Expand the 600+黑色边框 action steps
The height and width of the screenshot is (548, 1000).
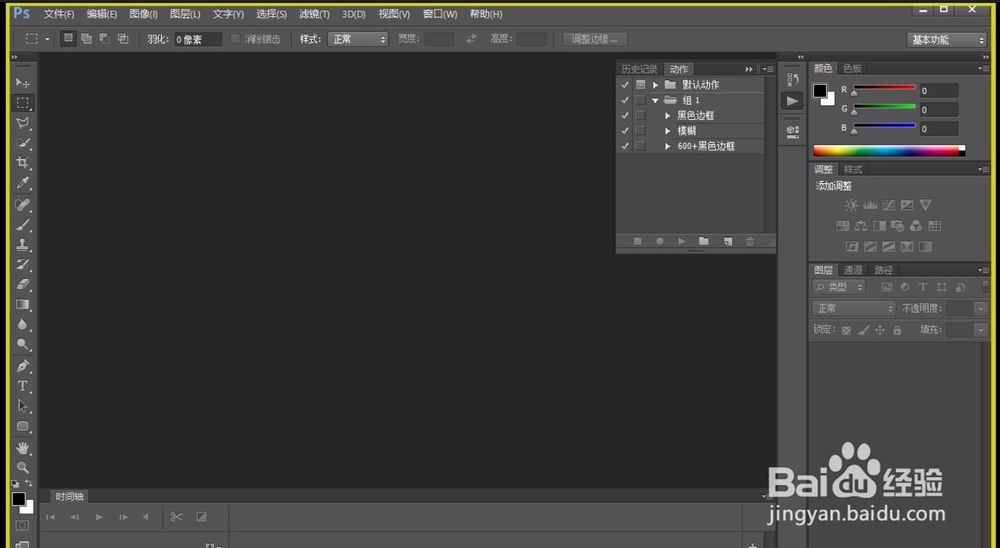(x=667, y=146)
